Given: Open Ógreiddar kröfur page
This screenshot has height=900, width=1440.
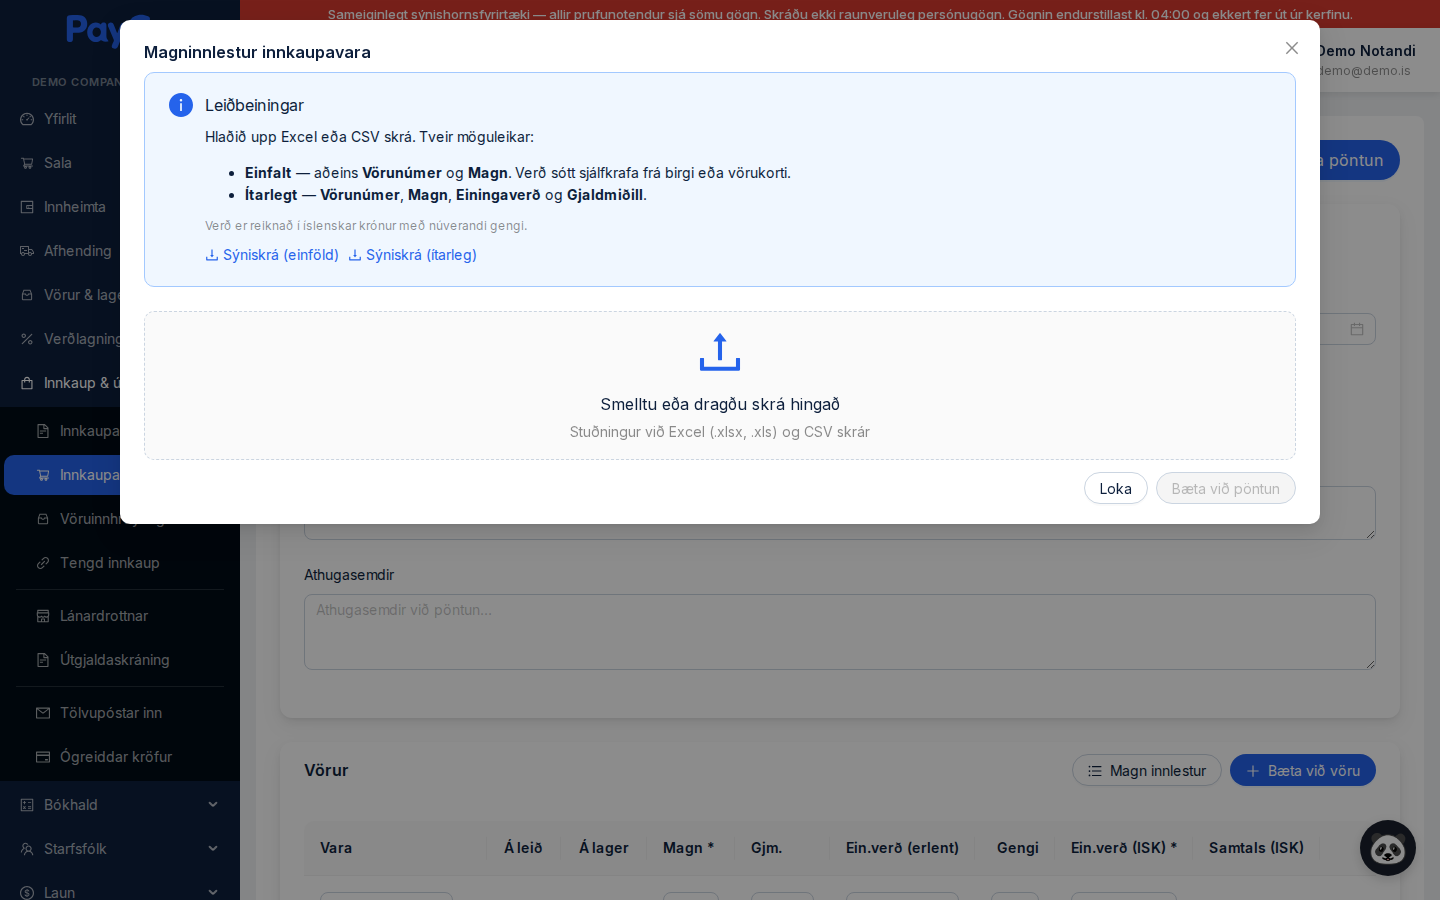Looking at the screenshot, I should point(116,757).
